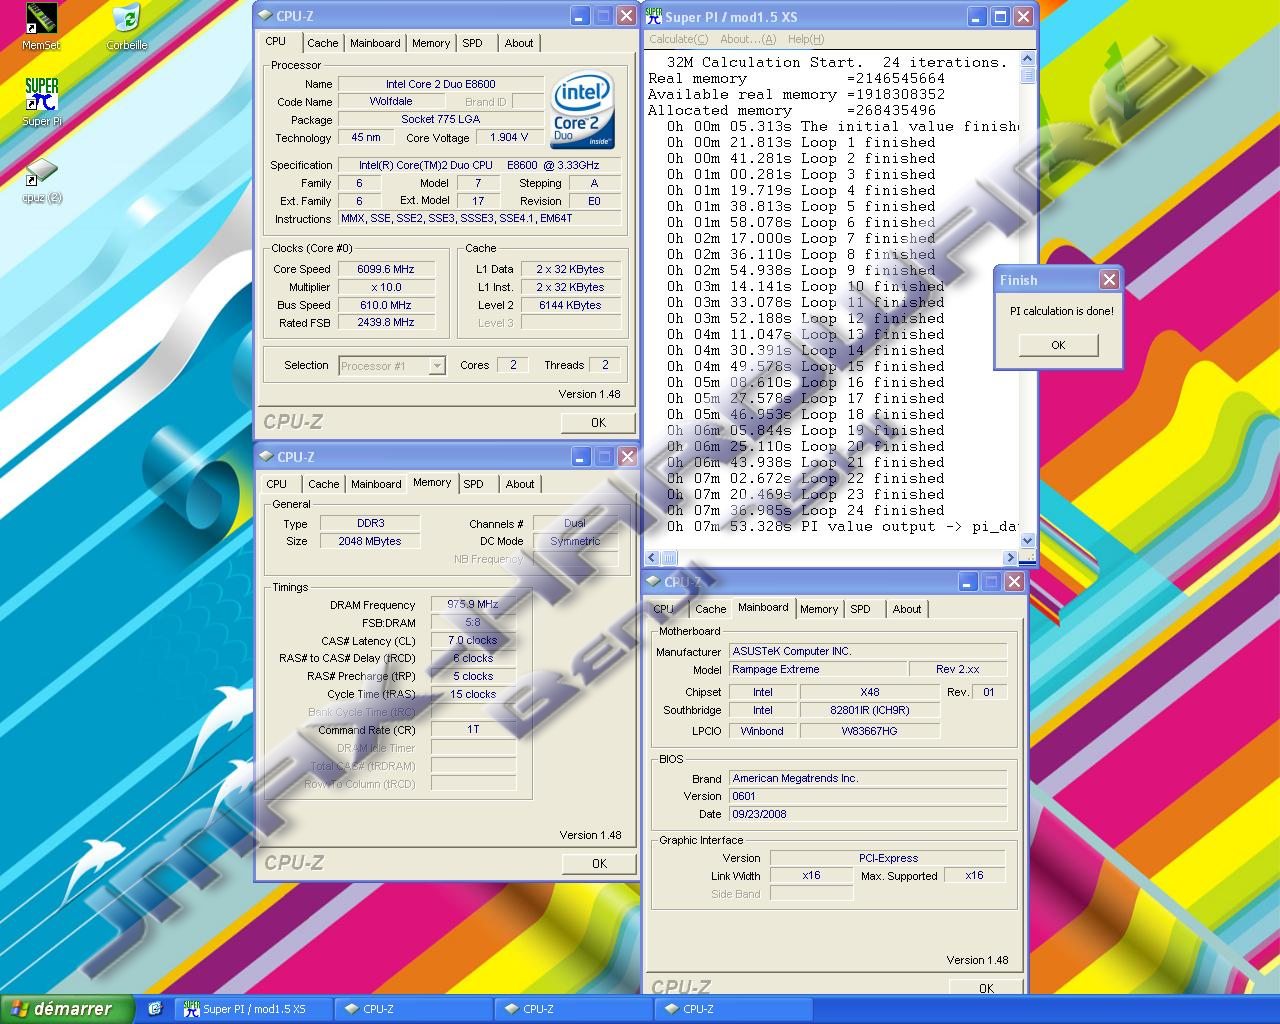Click the Mainboard CPU-Z window title icon
The image size is (1280, 1024).
coord(654,582)
